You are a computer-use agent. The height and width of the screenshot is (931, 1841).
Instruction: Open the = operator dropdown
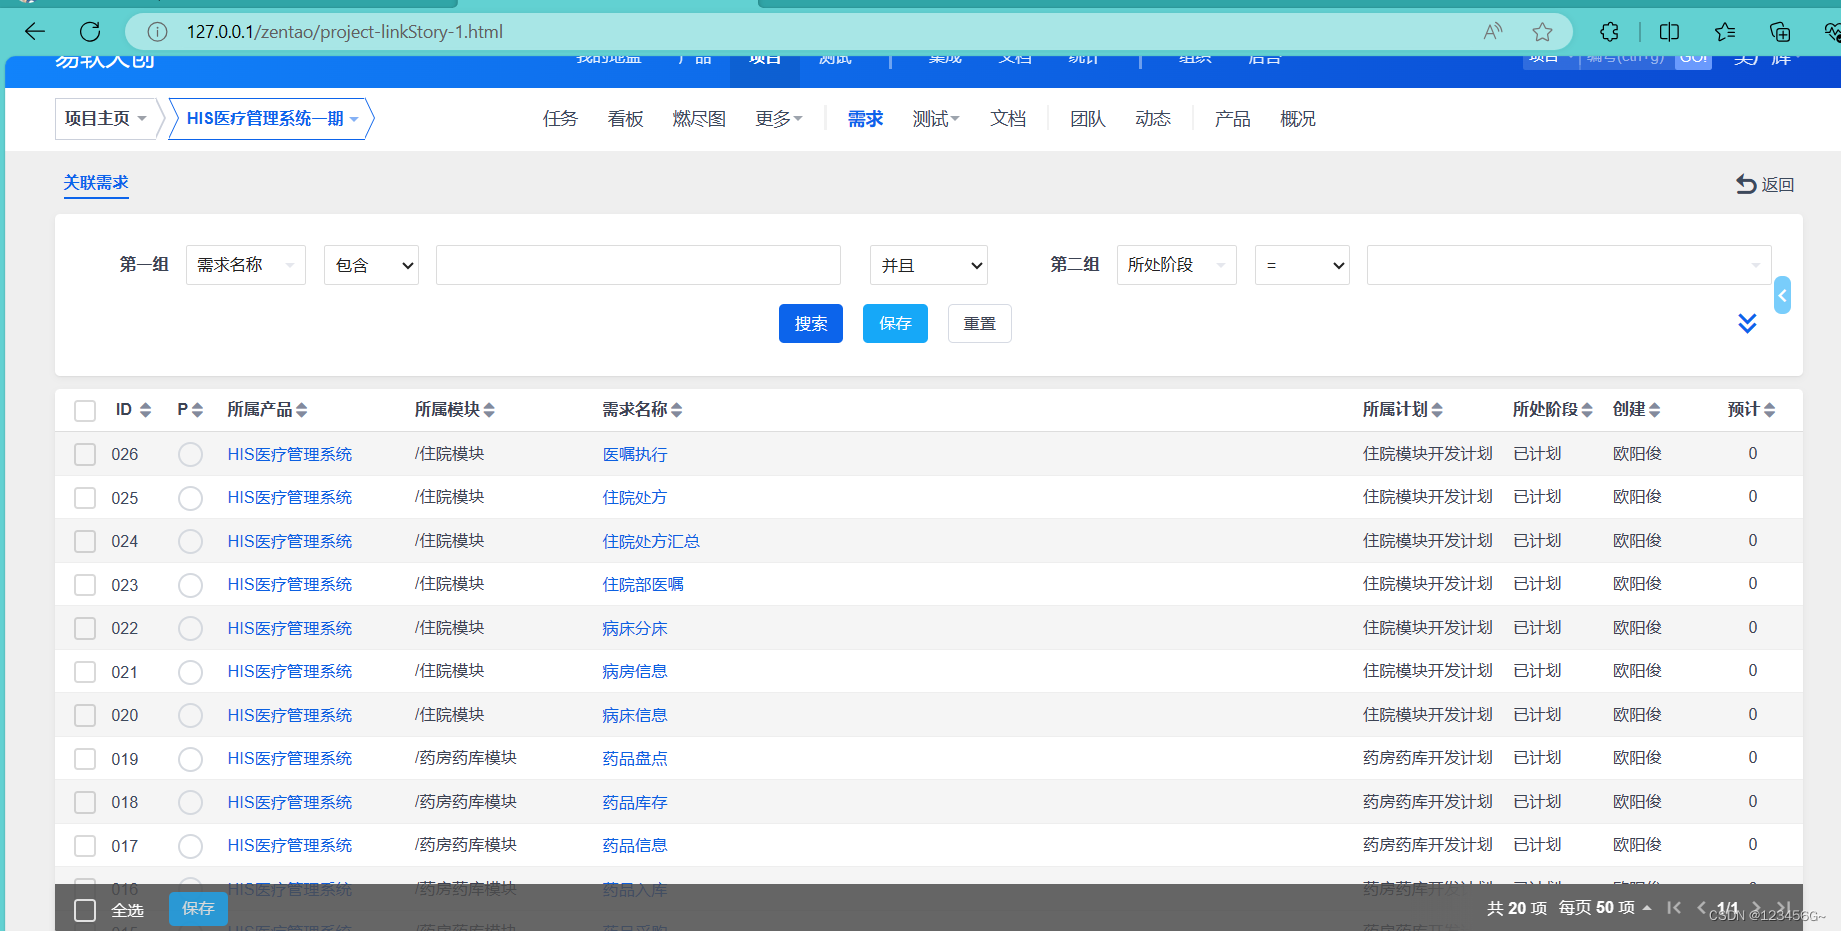click(x=1302, y=265)
